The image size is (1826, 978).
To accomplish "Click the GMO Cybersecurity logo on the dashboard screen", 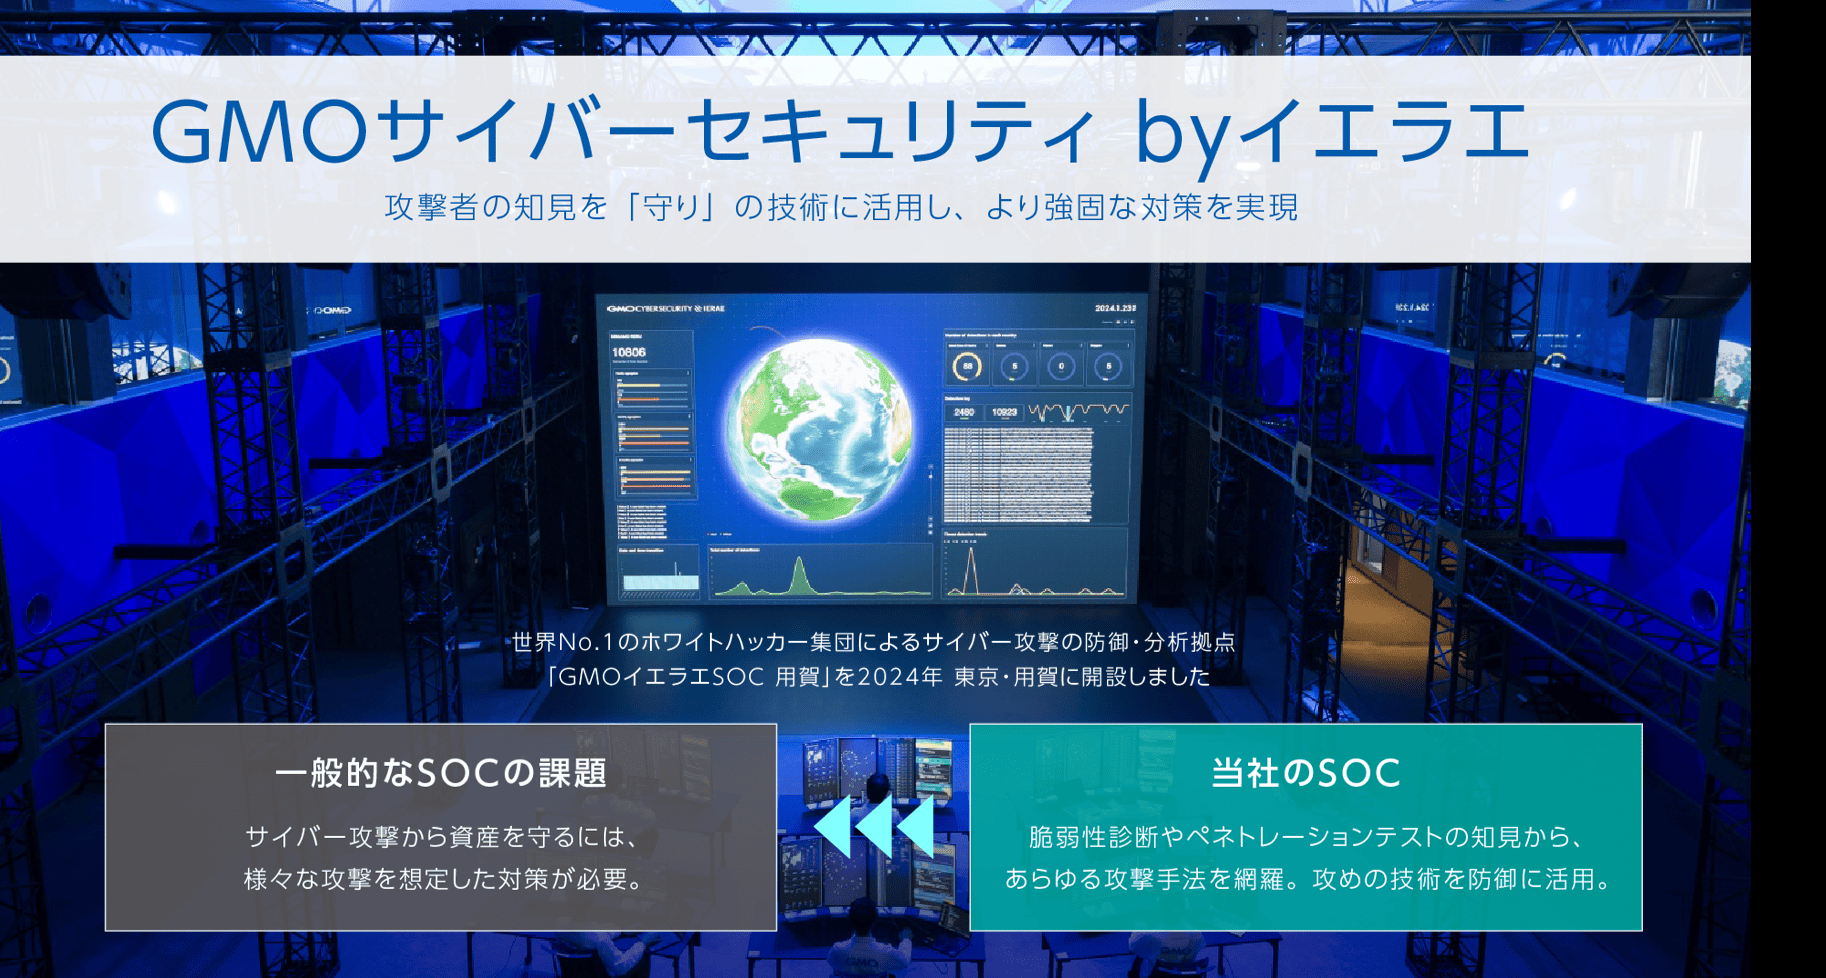I will coord(666,309).
